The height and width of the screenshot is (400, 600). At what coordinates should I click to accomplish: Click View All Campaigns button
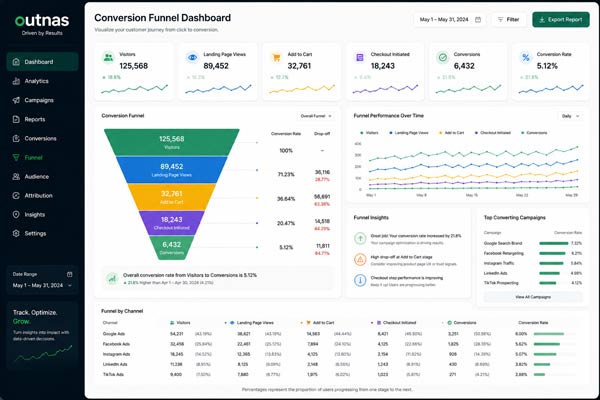click(x=533, y=297)
